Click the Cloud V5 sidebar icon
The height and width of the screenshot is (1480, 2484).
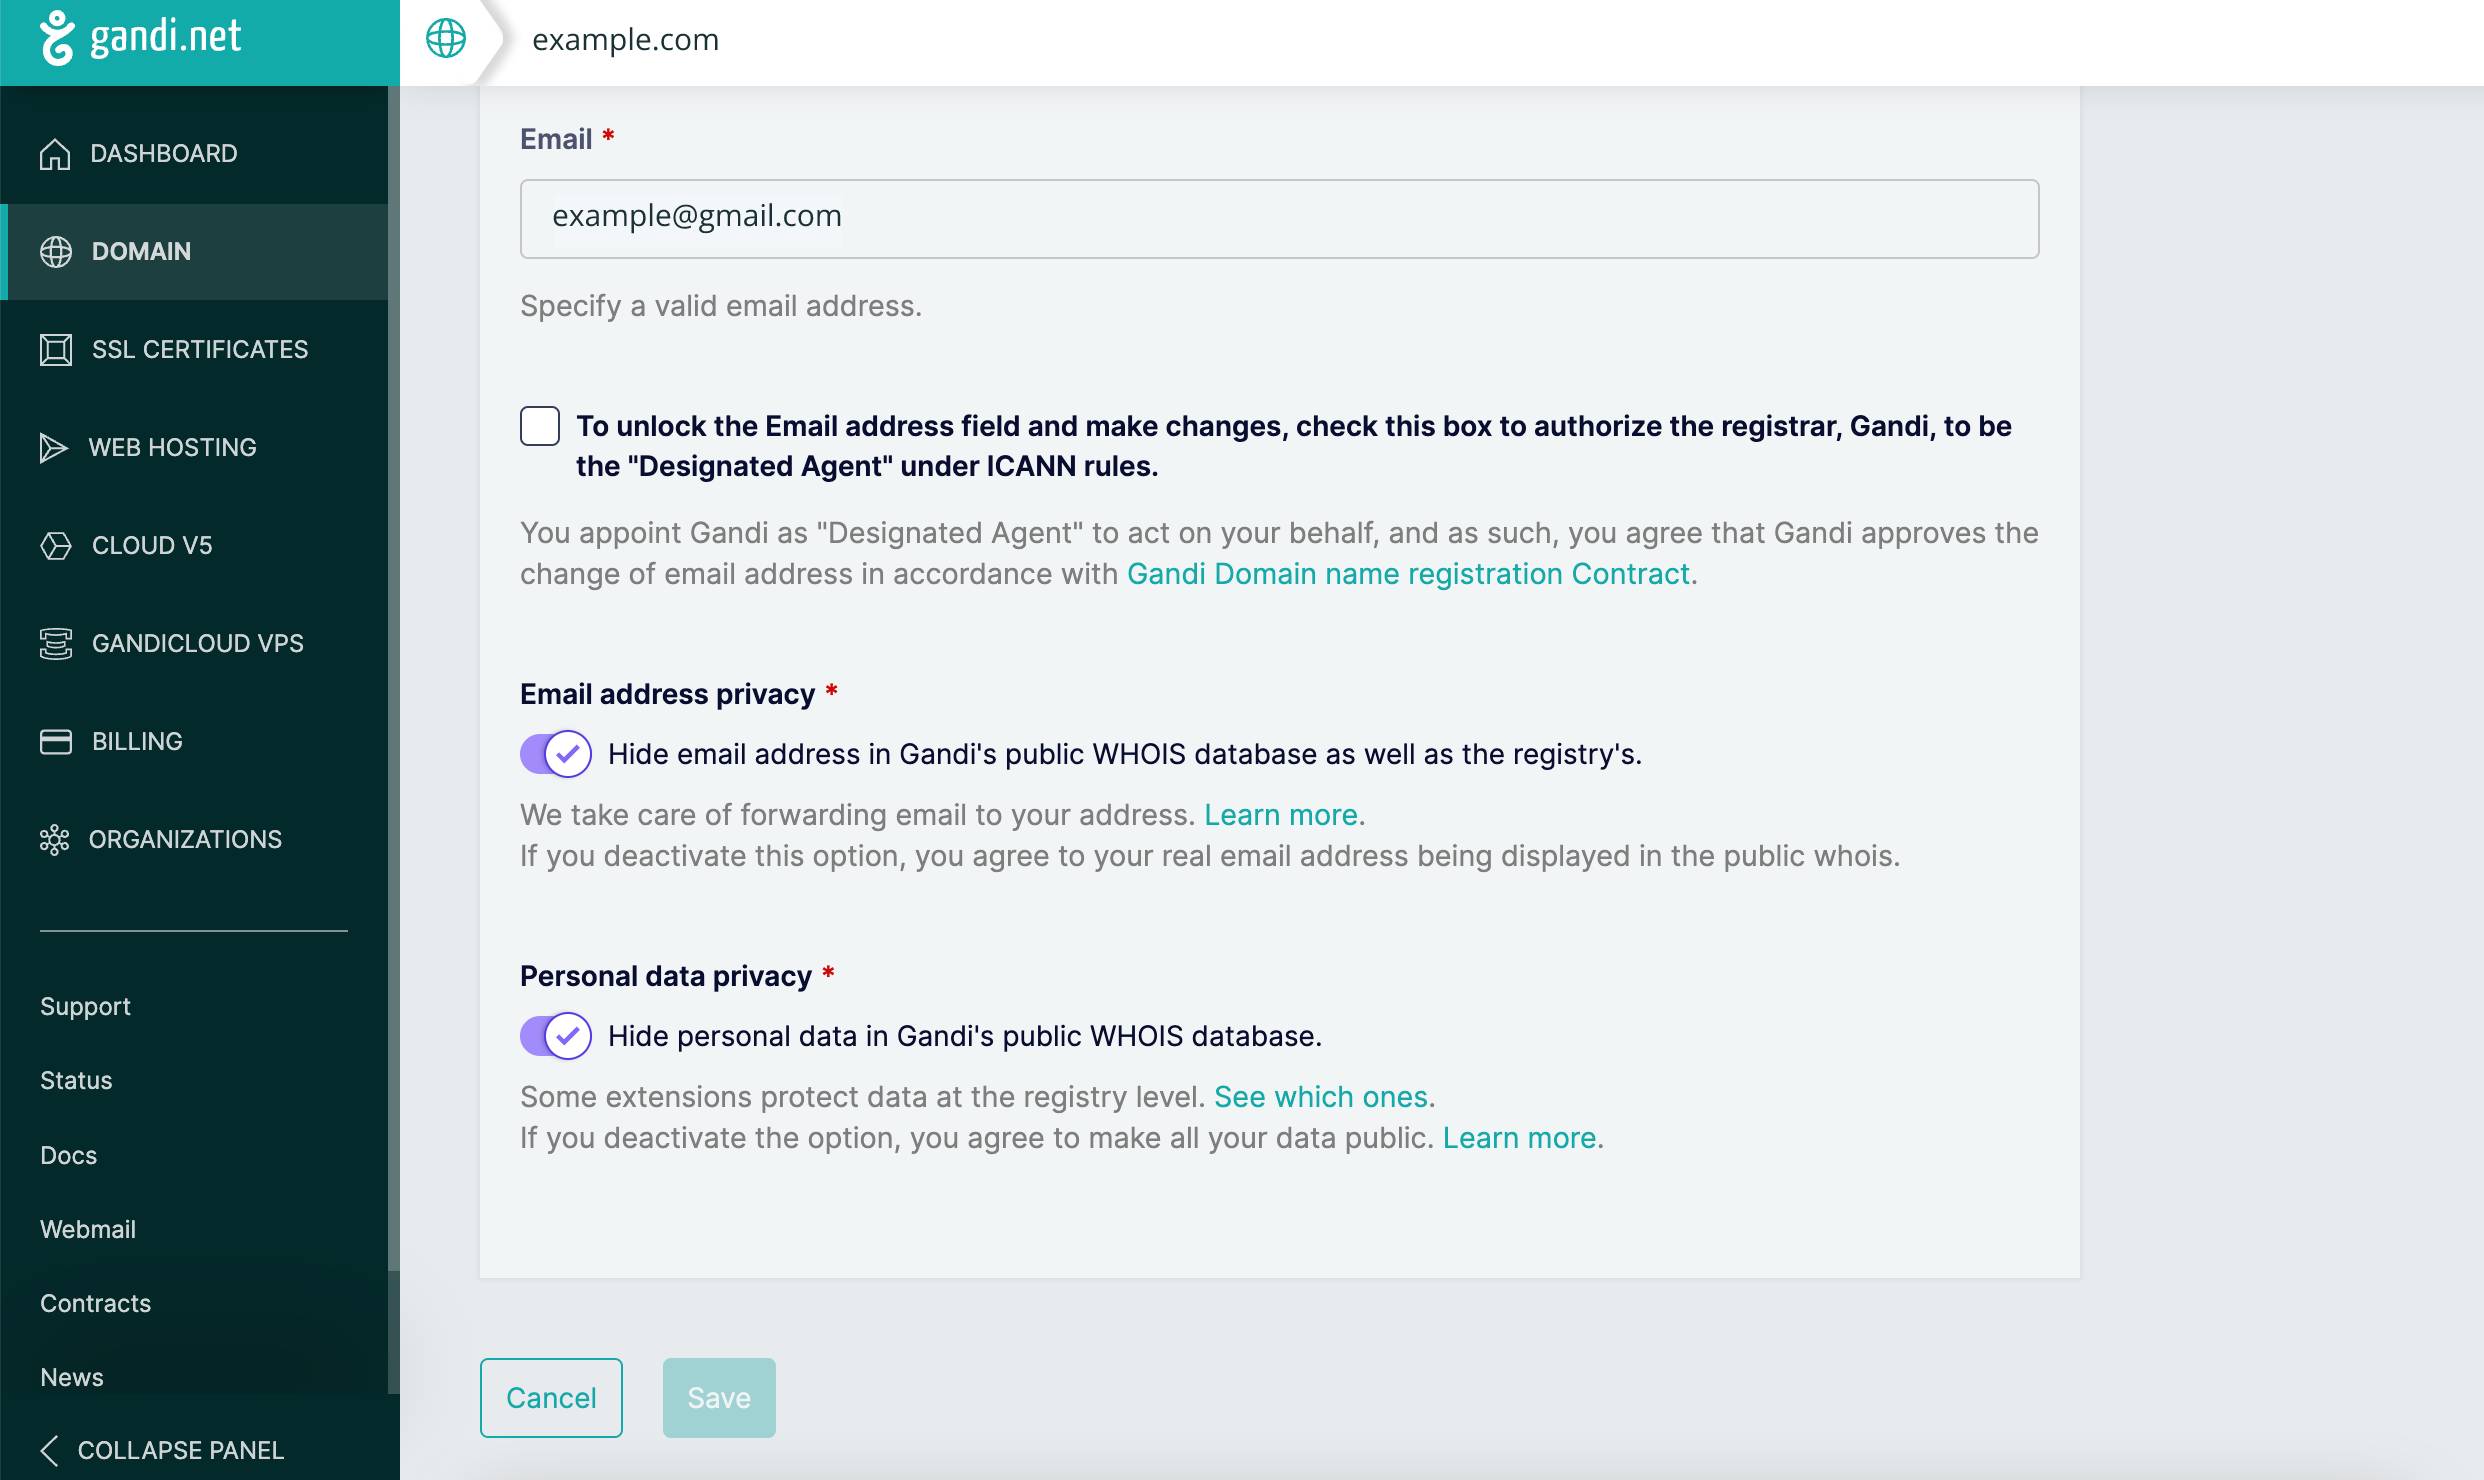[x=56, y=546]
